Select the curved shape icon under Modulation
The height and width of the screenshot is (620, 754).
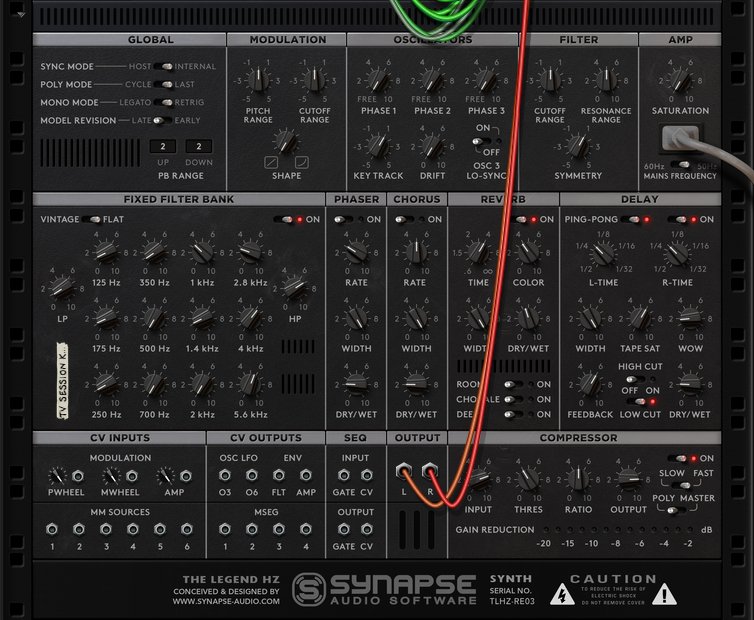pyautogui.click(x=302, y=162)
